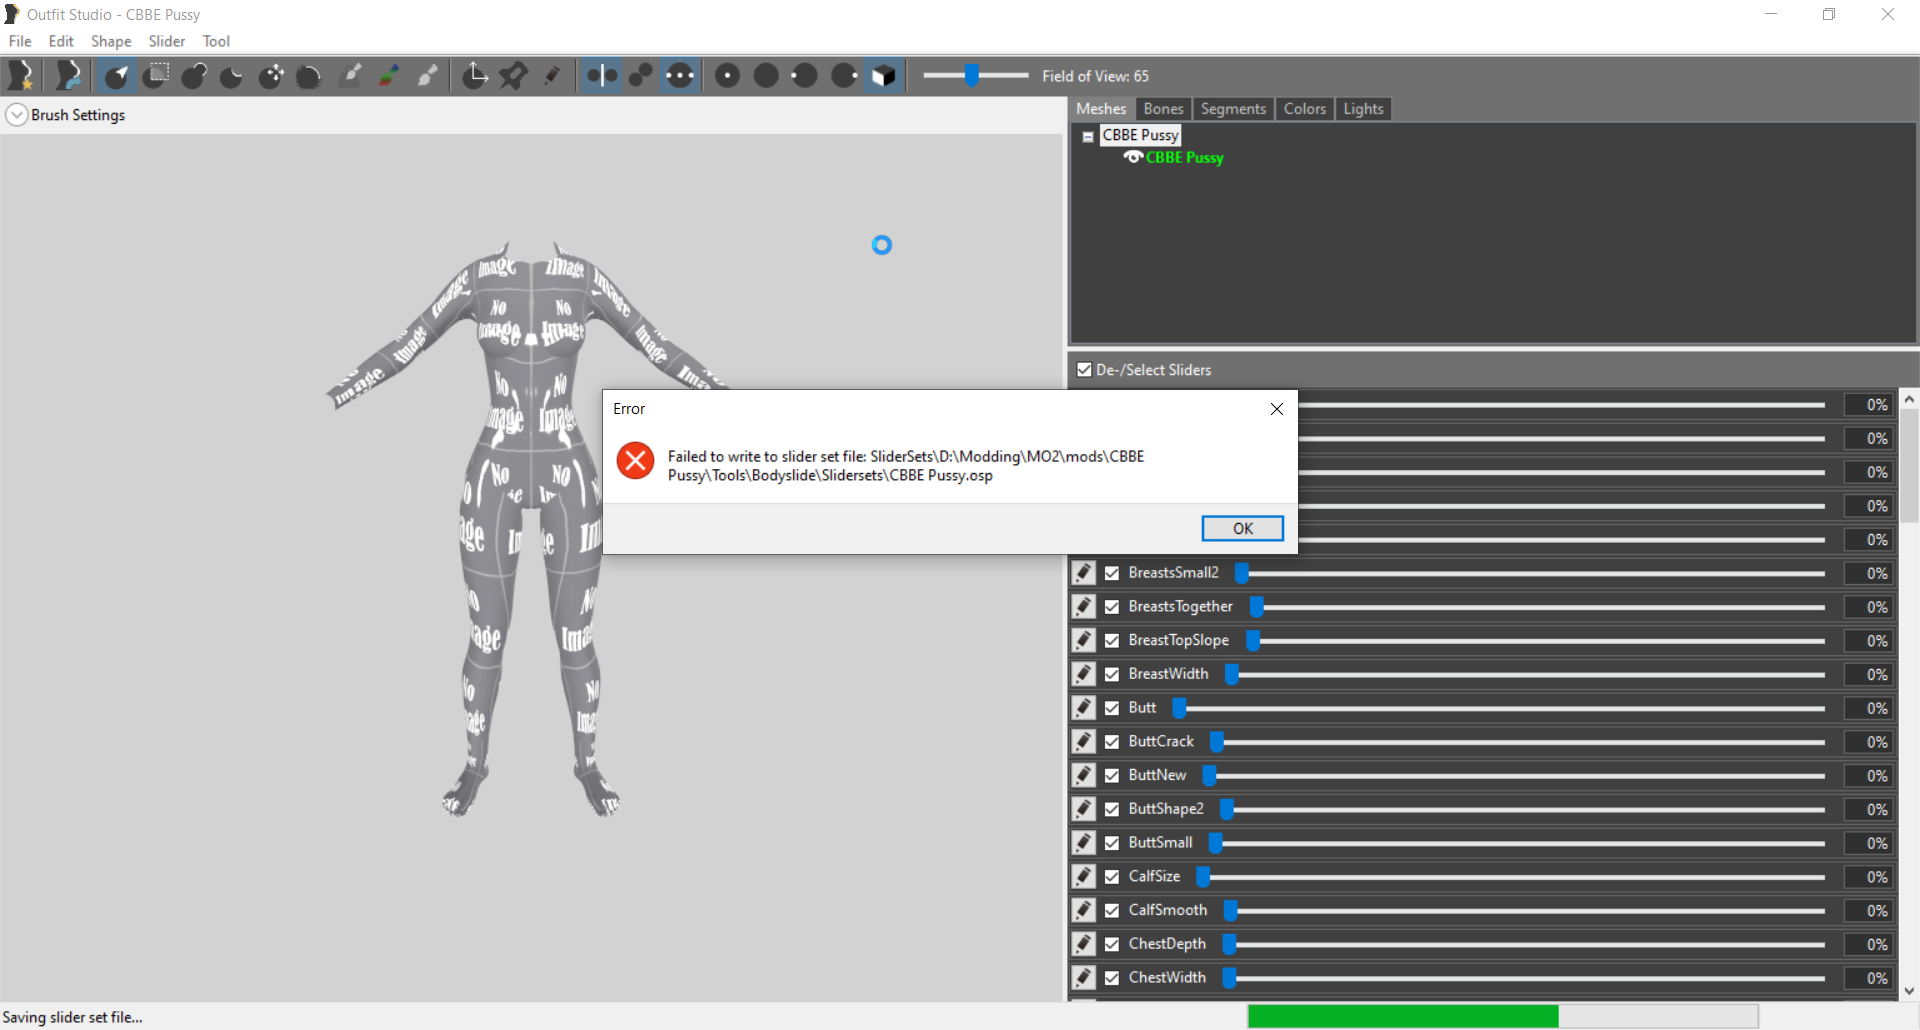Hide the CBBE Pussy mesh eye icon
This screenshot has width=1920, height=1030.
[1133, 157]
